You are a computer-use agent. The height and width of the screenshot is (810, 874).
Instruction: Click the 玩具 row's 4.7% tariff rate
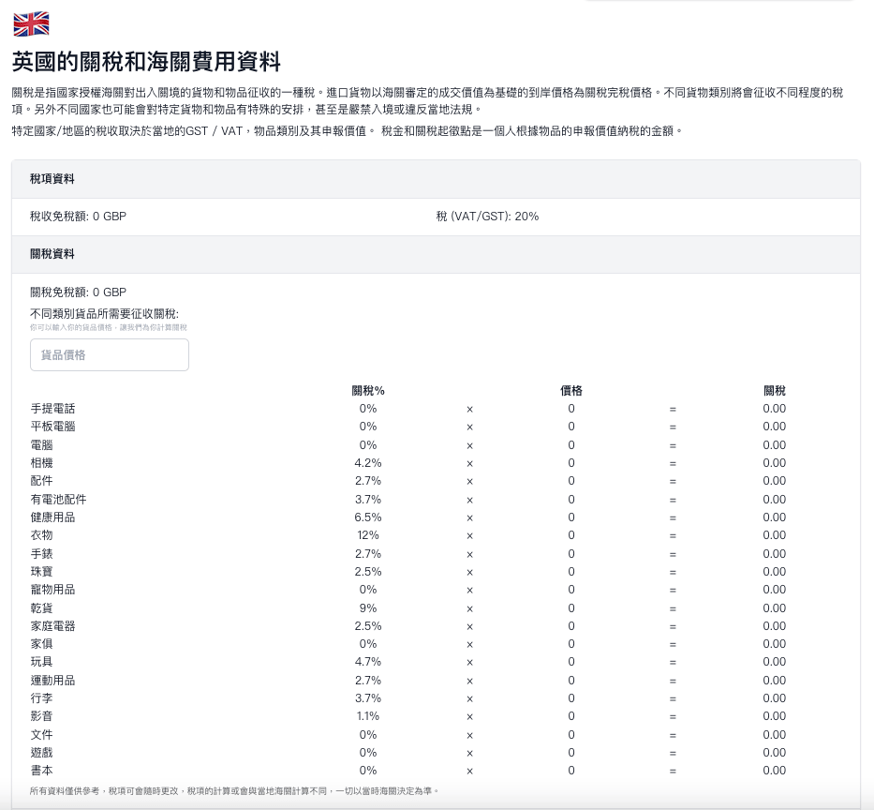click(x=368, y=662)
